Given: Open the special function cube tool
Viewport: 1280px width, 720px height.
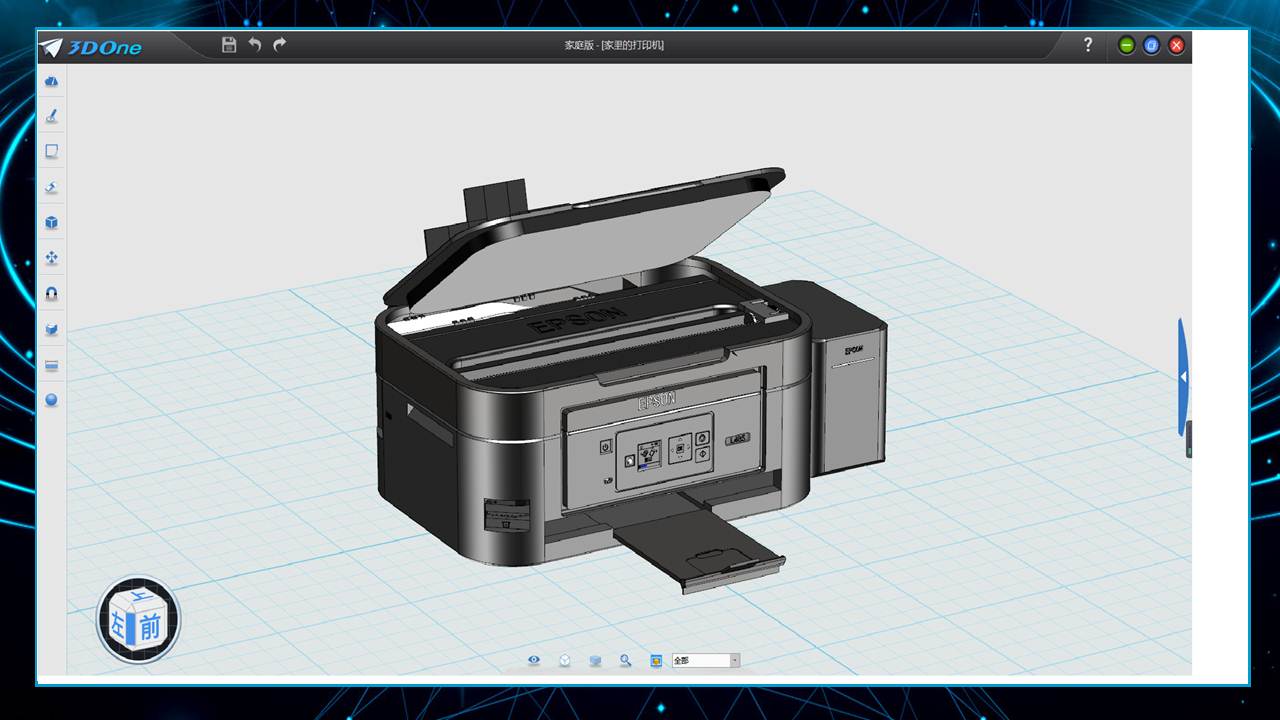Looking at the screenshot, I should (x=52, y=222).
